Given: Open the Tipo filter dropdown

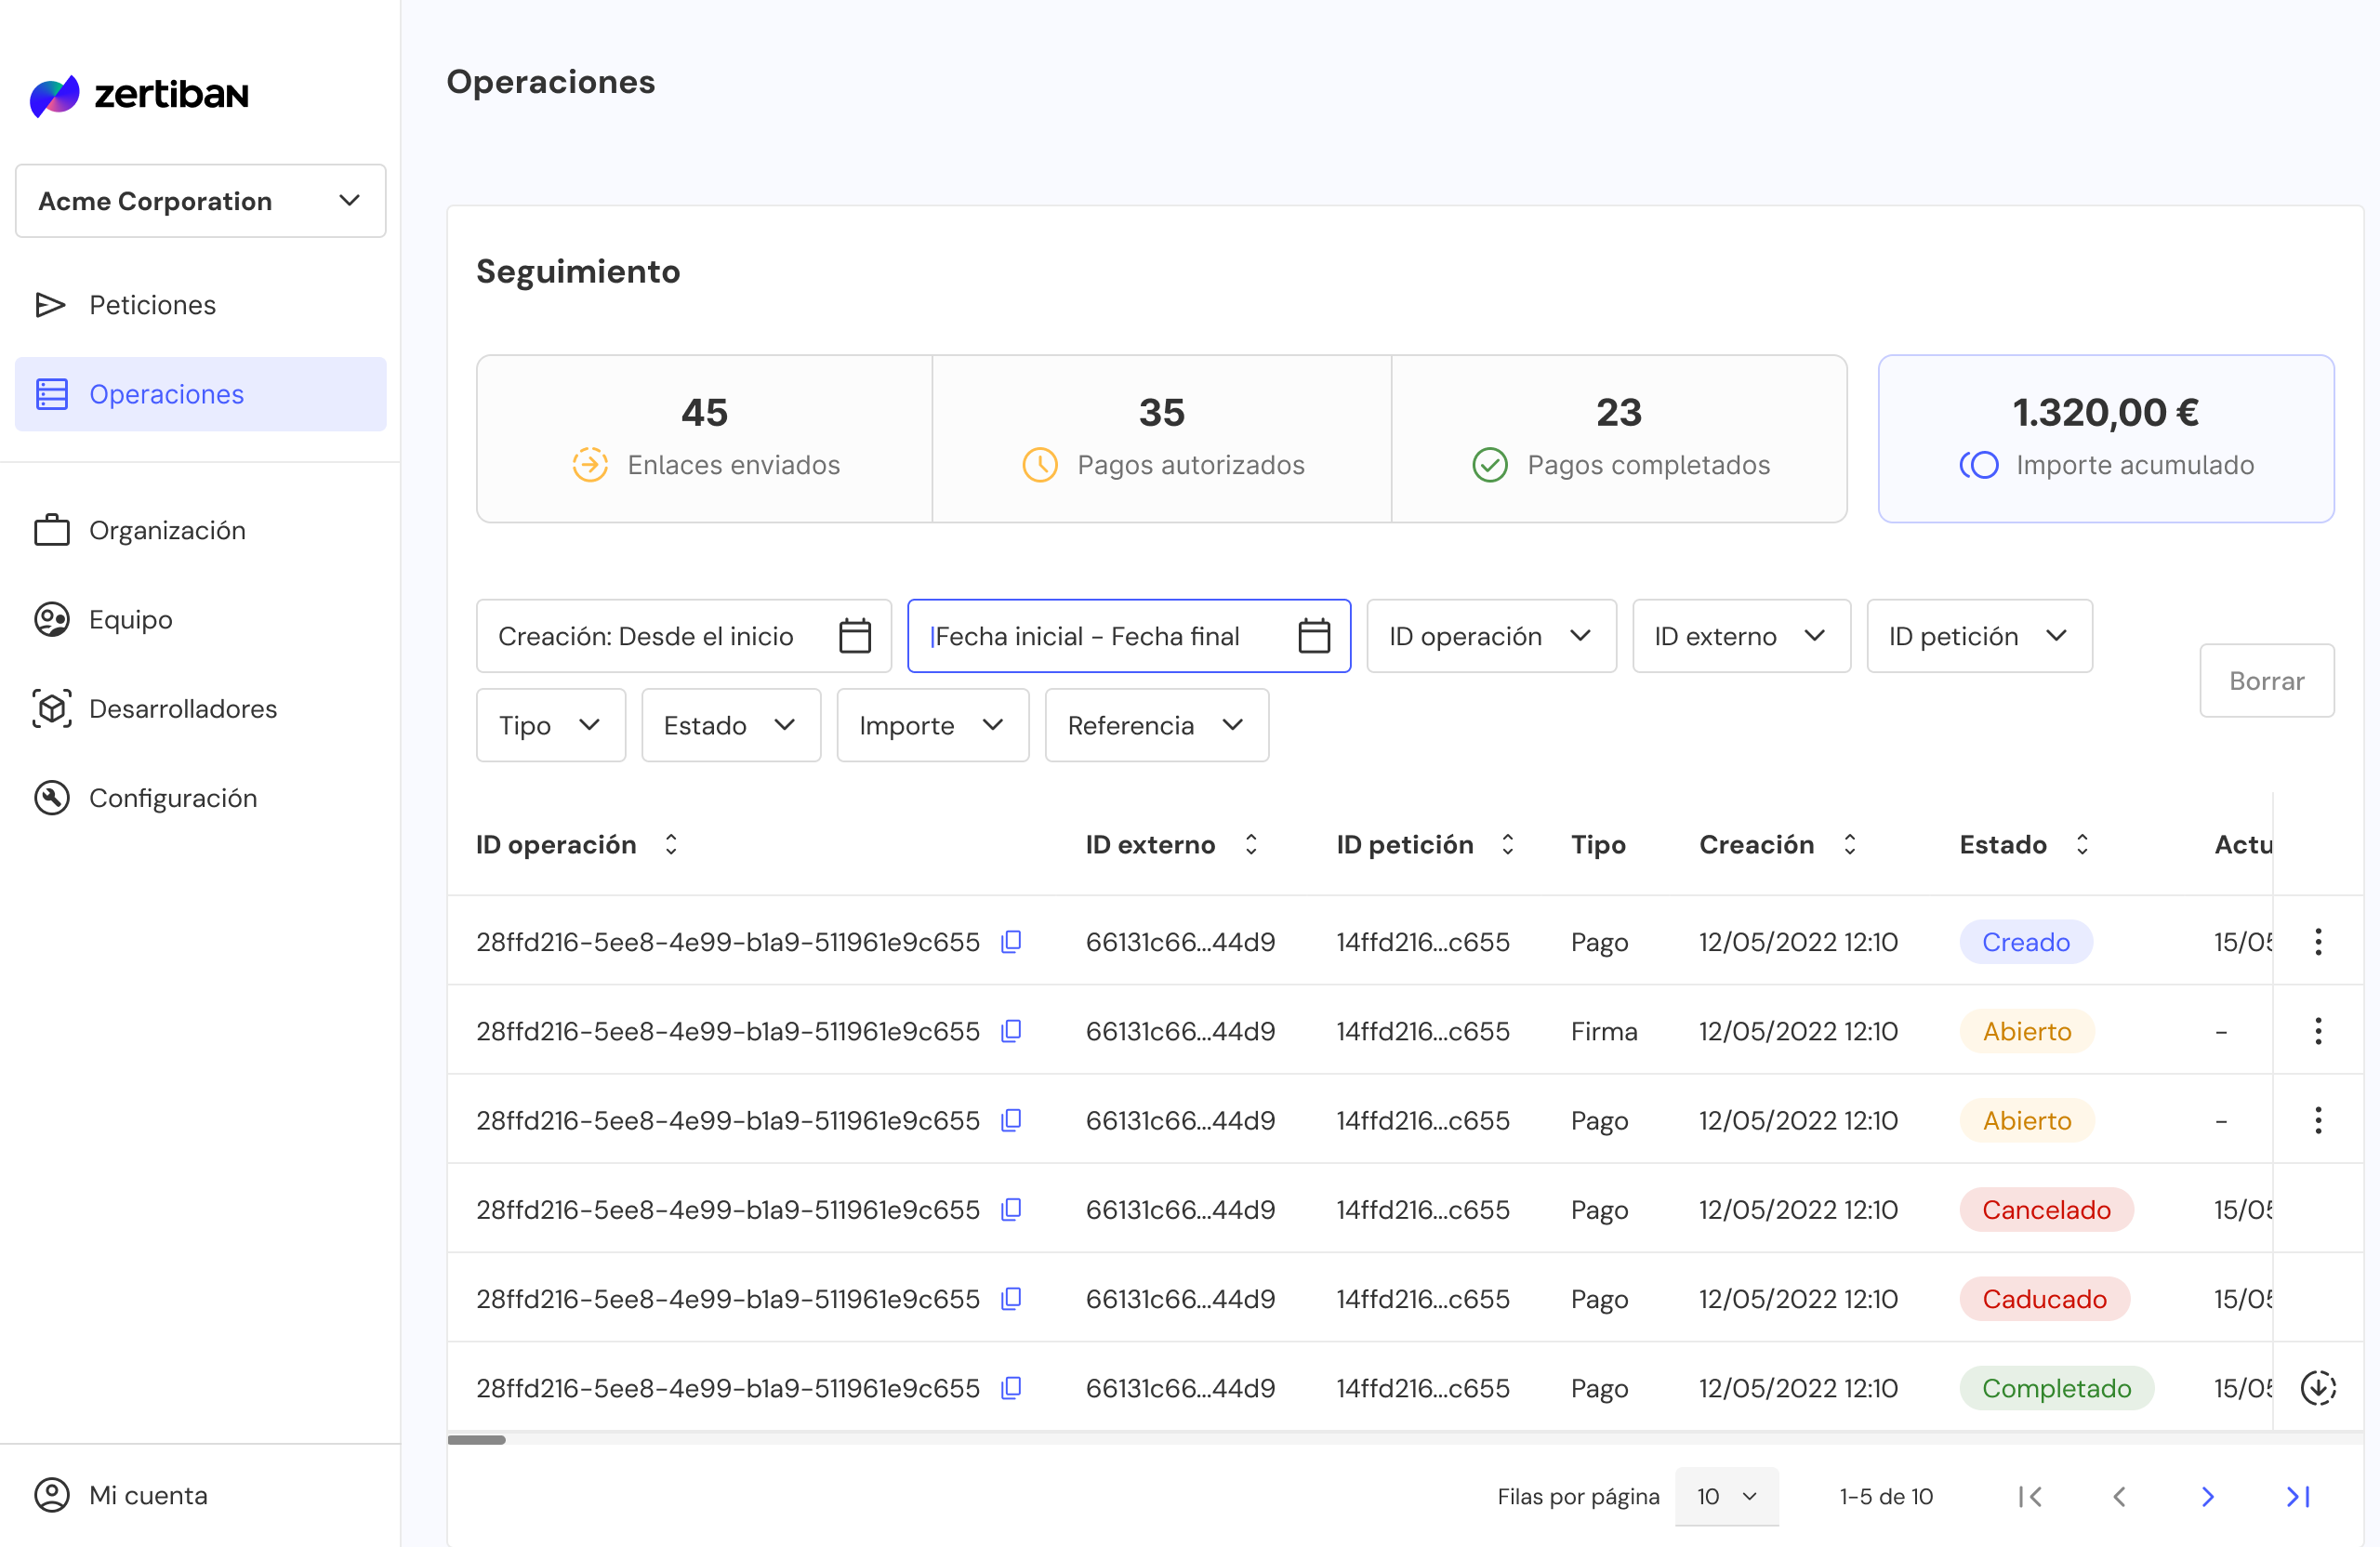Looking at the screenshot, I should 551,725.
